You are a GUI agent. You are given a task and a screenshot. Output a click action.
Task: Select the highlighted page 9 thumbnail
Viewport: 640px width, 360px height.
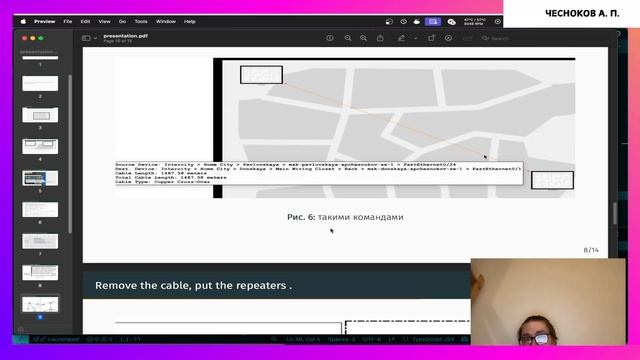40,304
